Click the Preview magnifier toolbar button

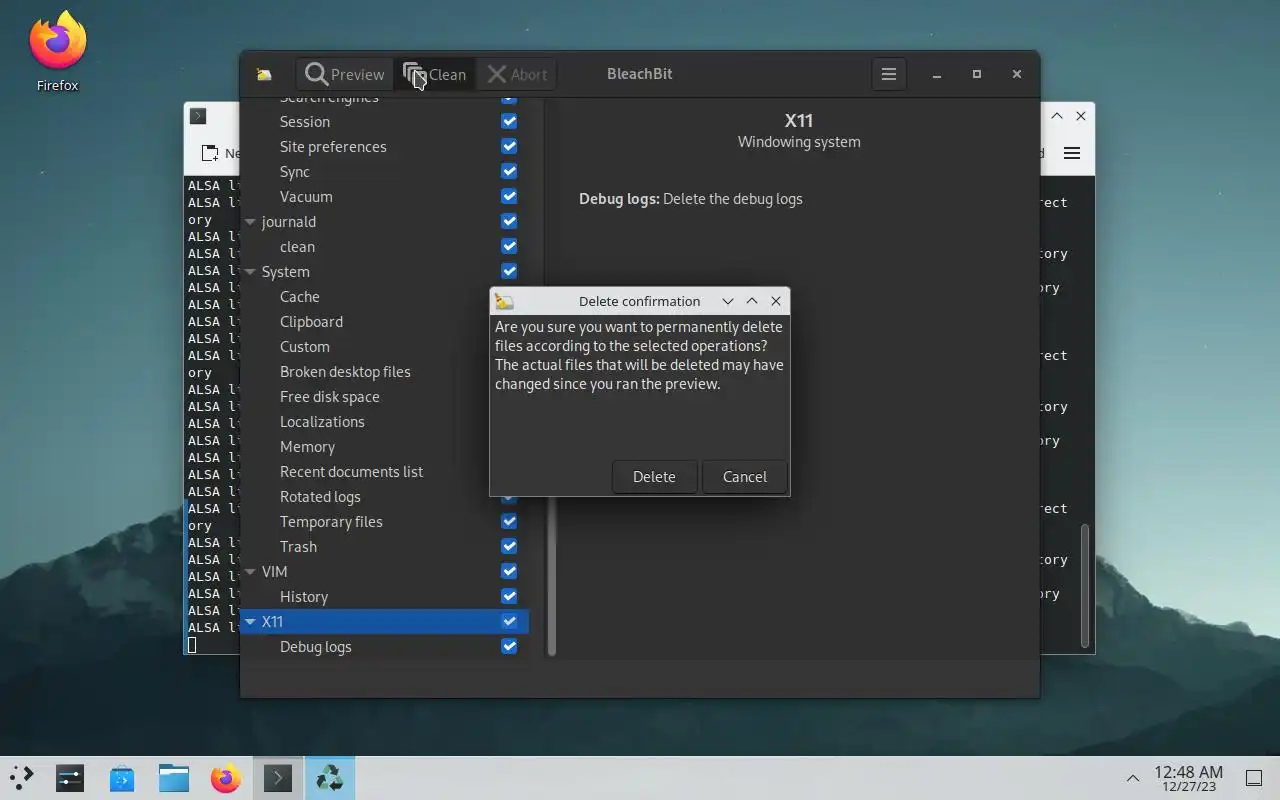click(344, 74)
